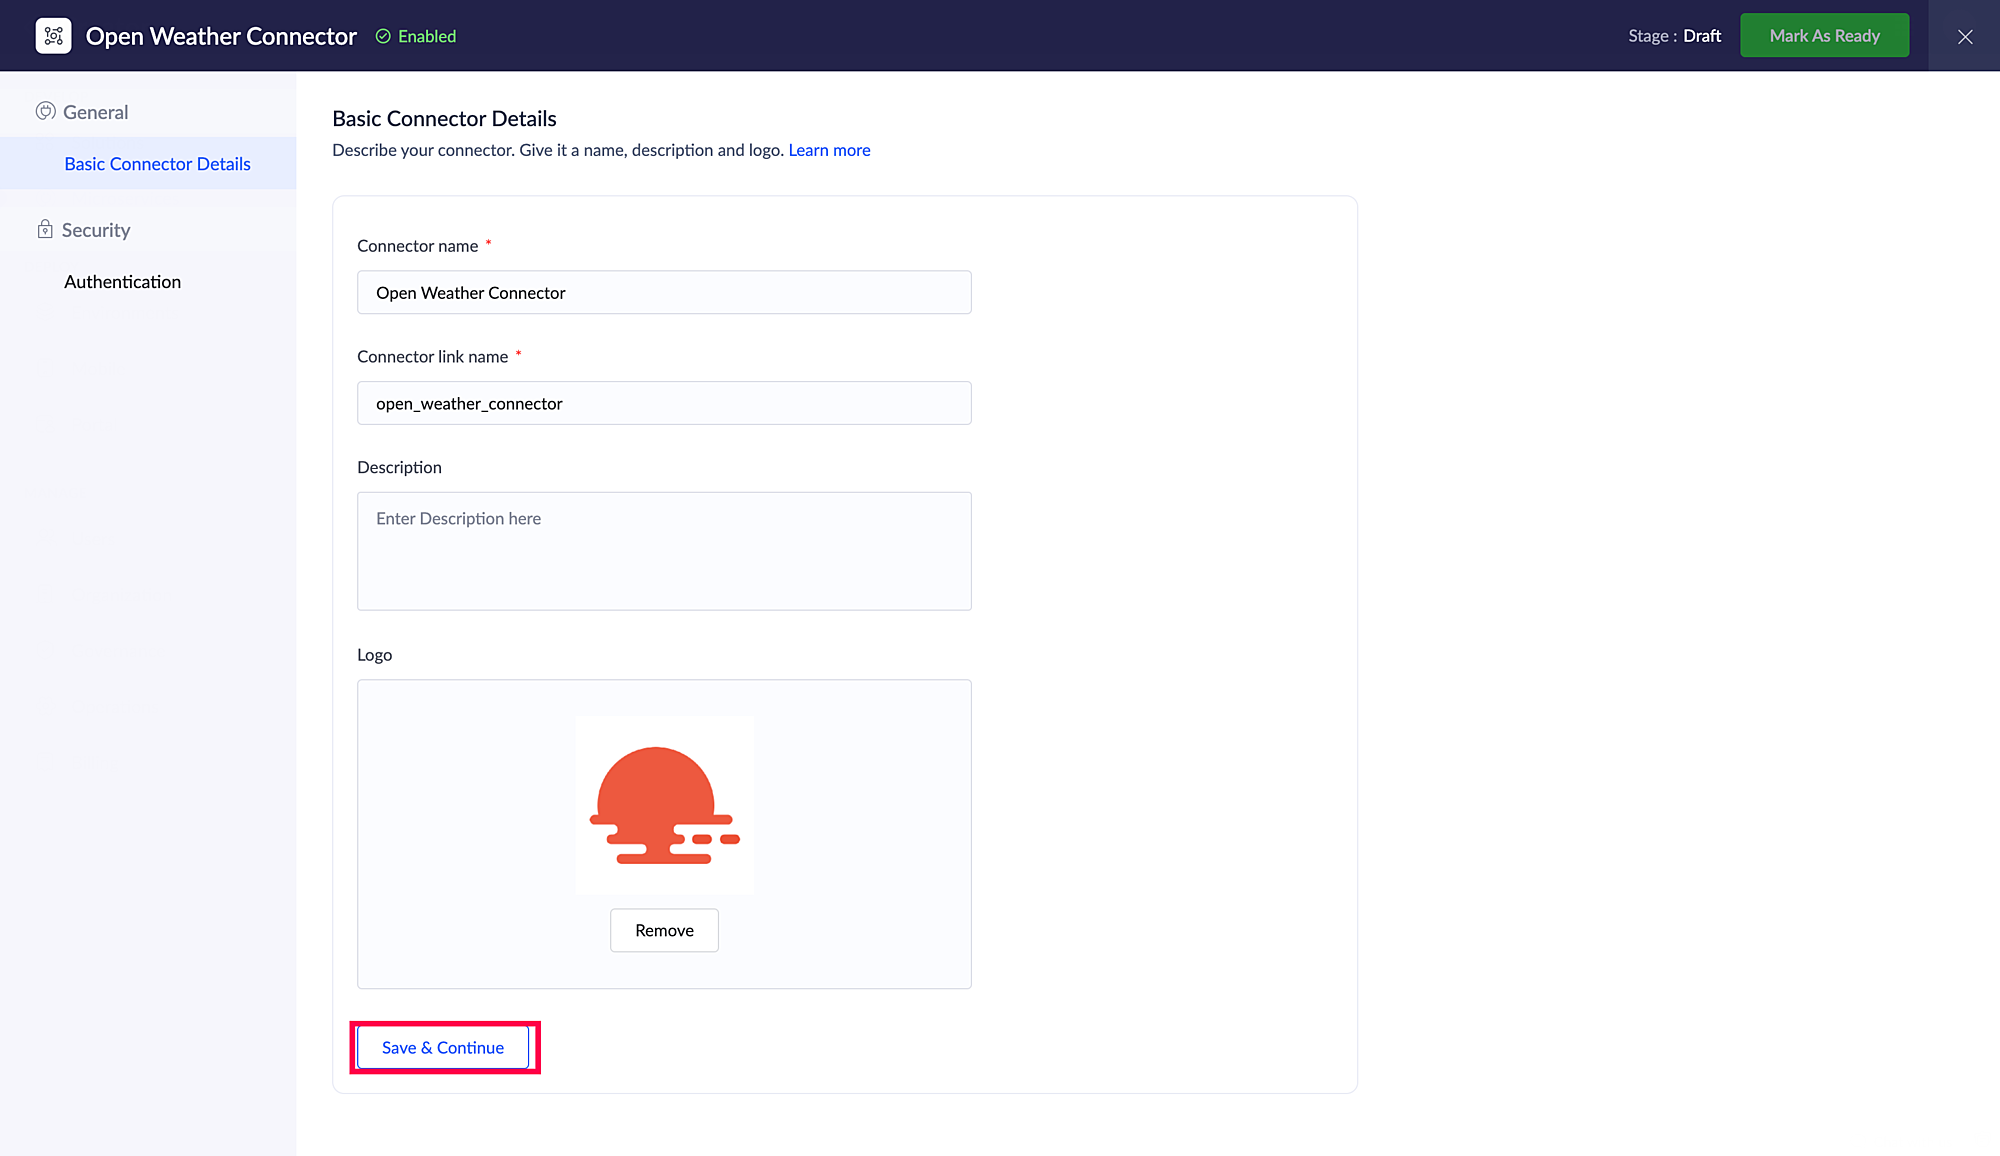Focus the Connector name input field
The width and height of the screenshot is (2000, 1156).
tap(664, 292)
